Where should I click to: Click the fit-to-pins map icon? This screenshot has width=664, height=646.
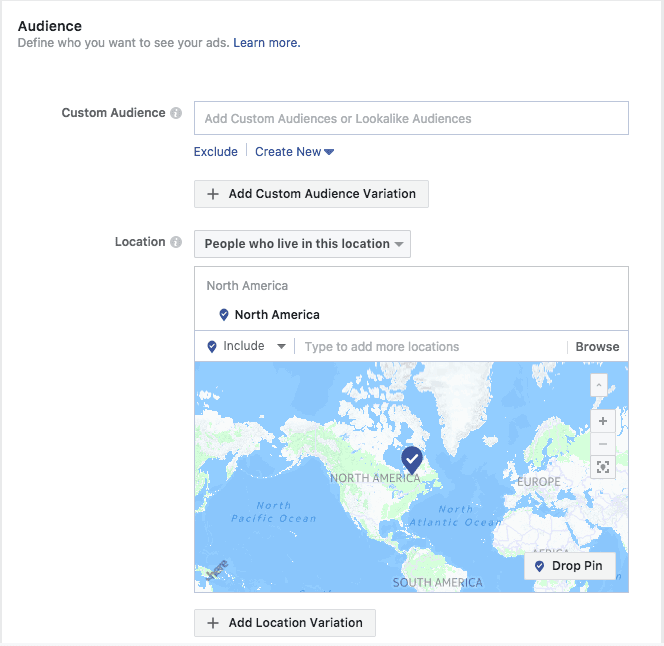click(601, 467)
